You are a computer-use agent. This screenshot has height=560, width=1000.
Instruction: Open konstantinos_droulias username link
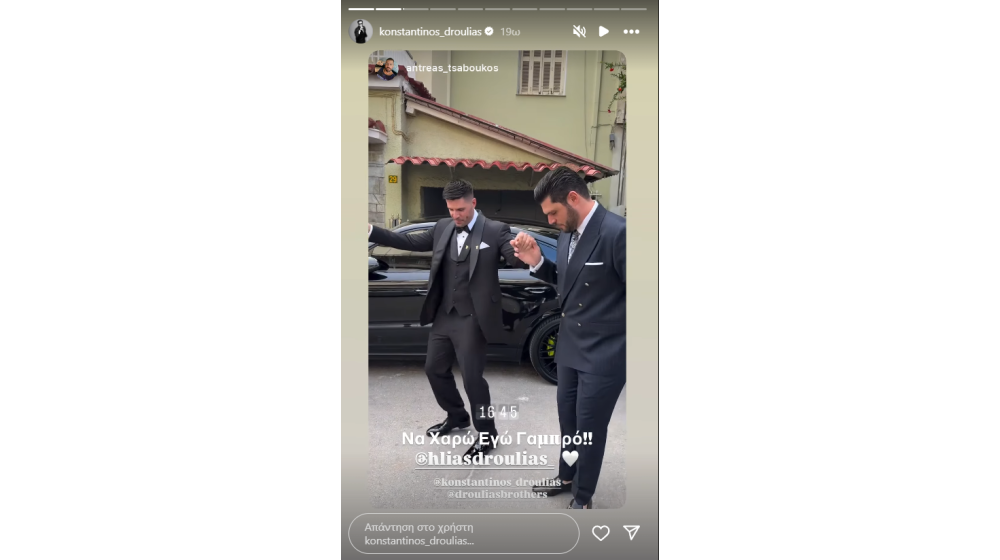pos(430,31)
